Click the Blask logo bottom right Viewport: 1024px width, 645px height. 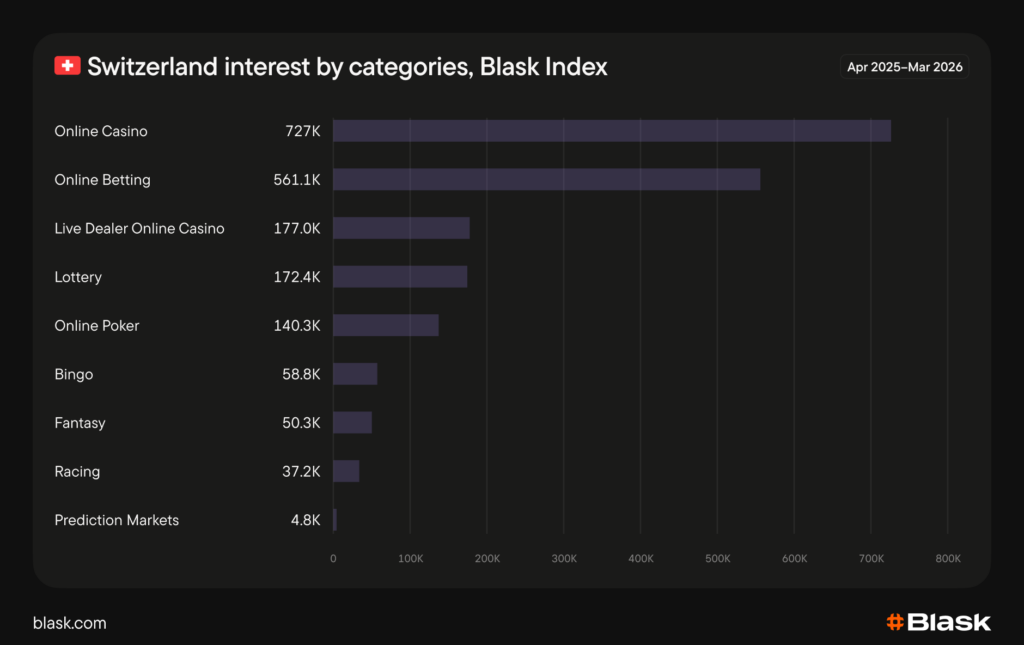pyautogui.click(x=938, y=622)
